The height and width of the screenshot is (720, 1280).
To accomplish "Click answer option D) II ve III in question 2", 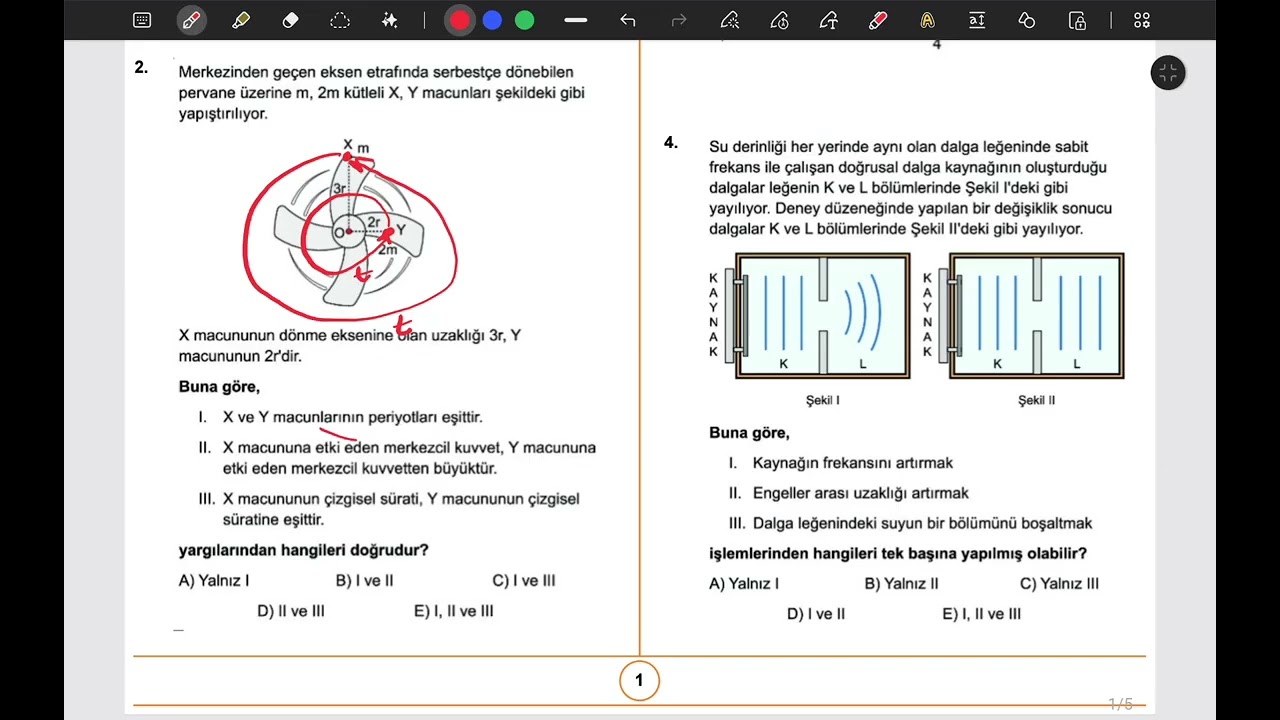I will pyautogui.click(x=291, y=611).
